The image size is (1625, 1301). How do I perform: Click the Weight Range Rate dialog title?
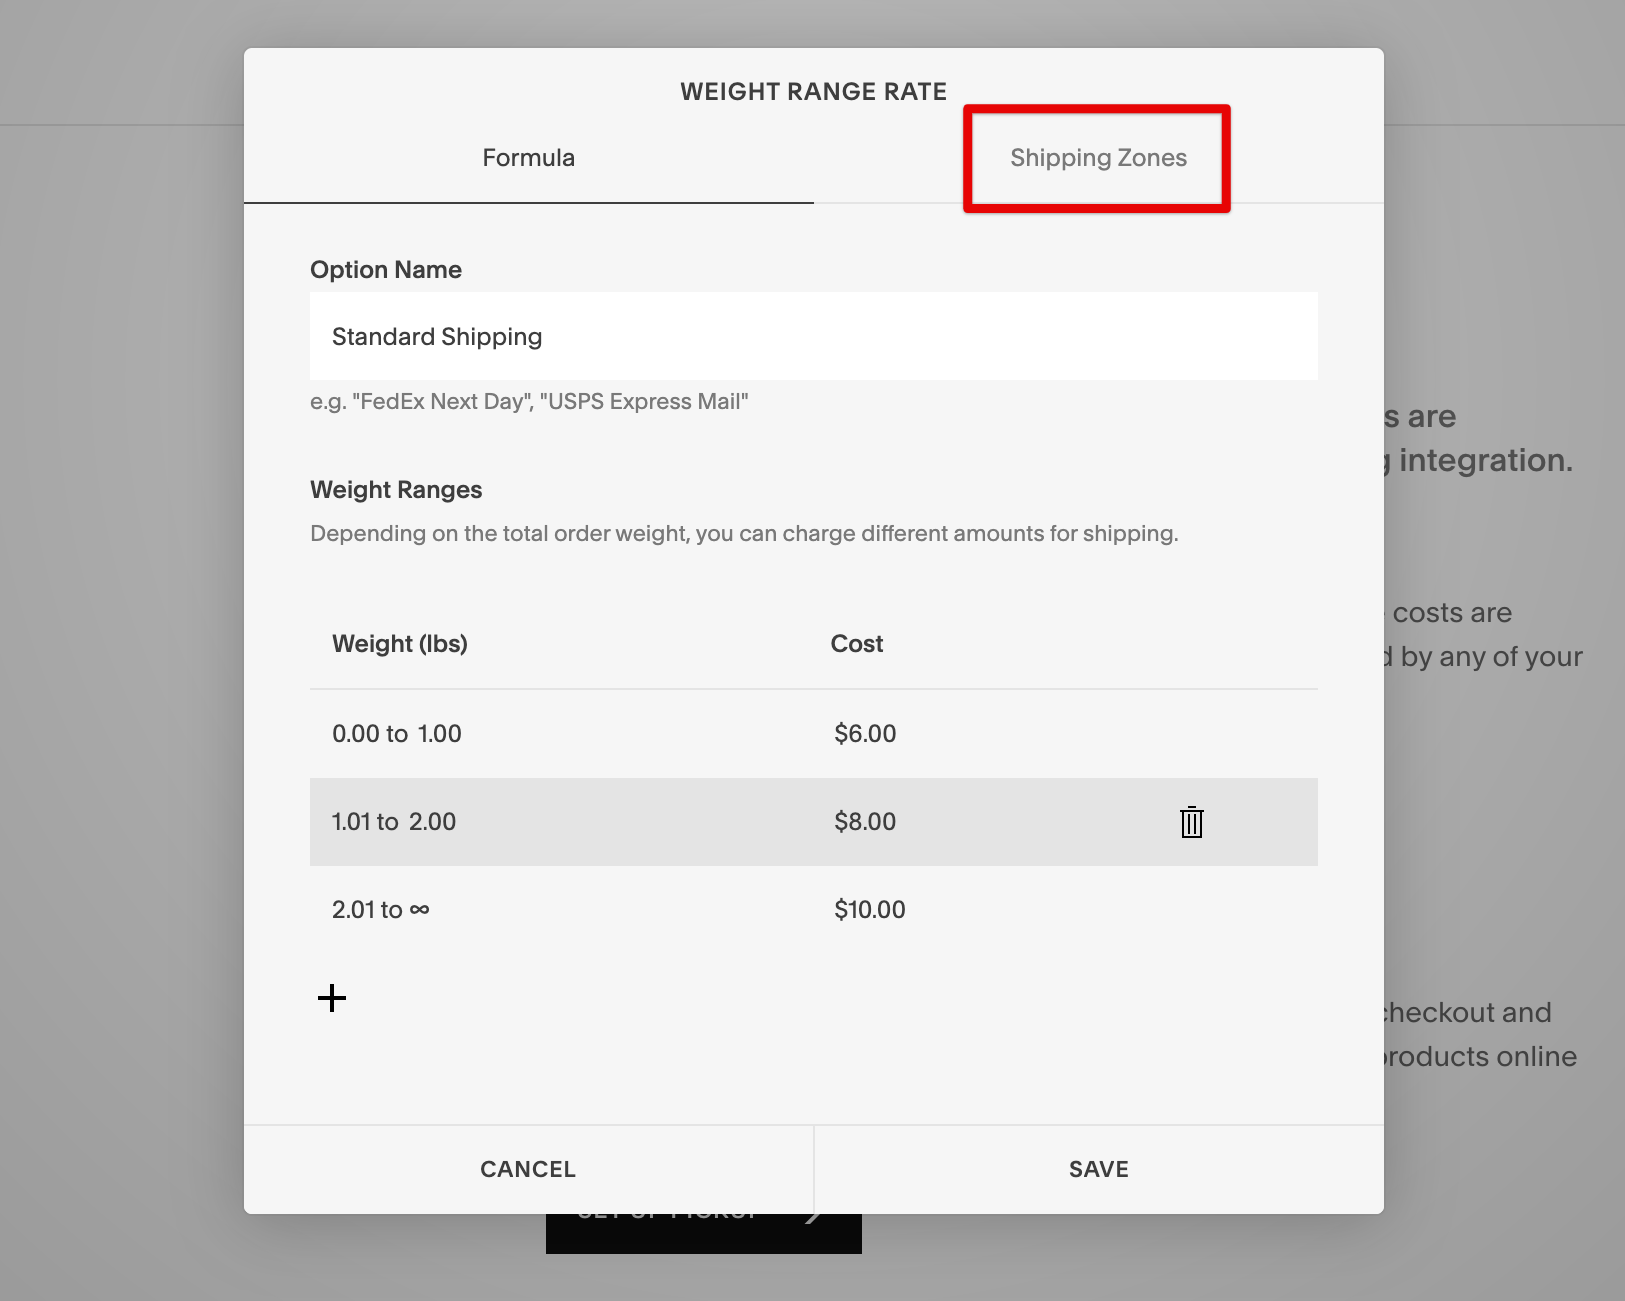point(813,90)
